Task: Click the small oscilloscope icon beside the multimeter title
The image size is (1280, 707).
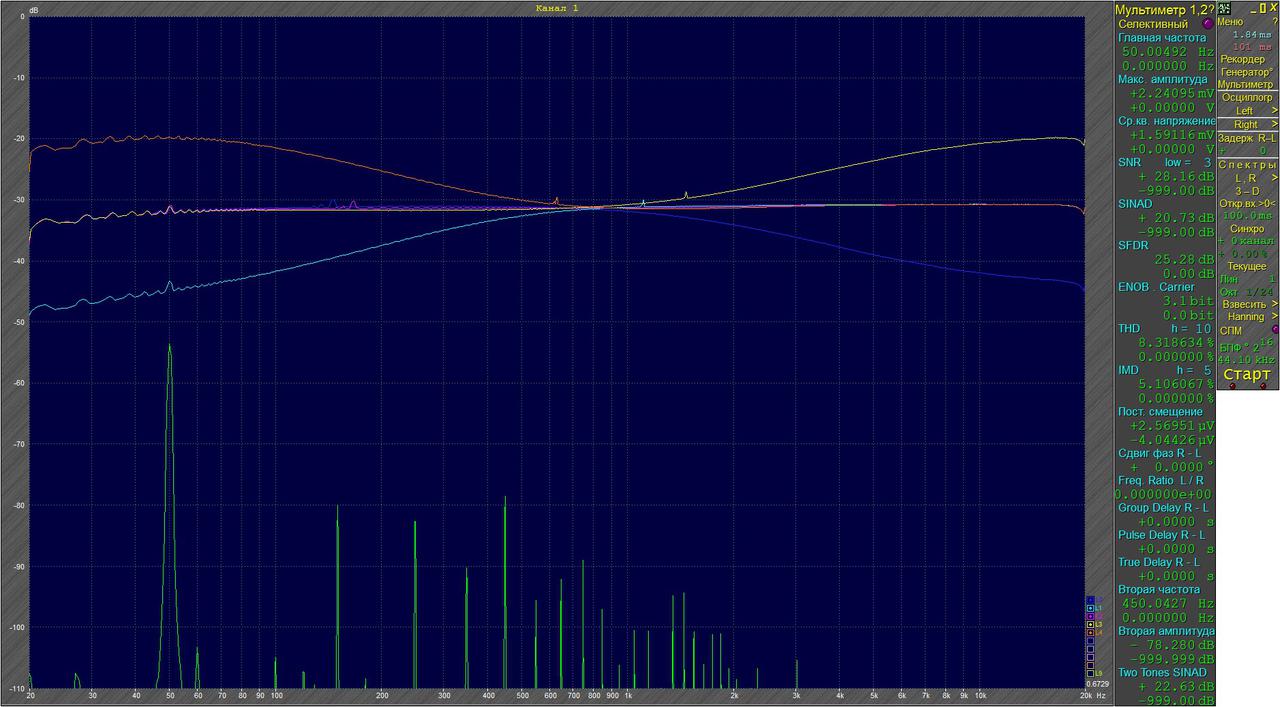Action: 1223,8
